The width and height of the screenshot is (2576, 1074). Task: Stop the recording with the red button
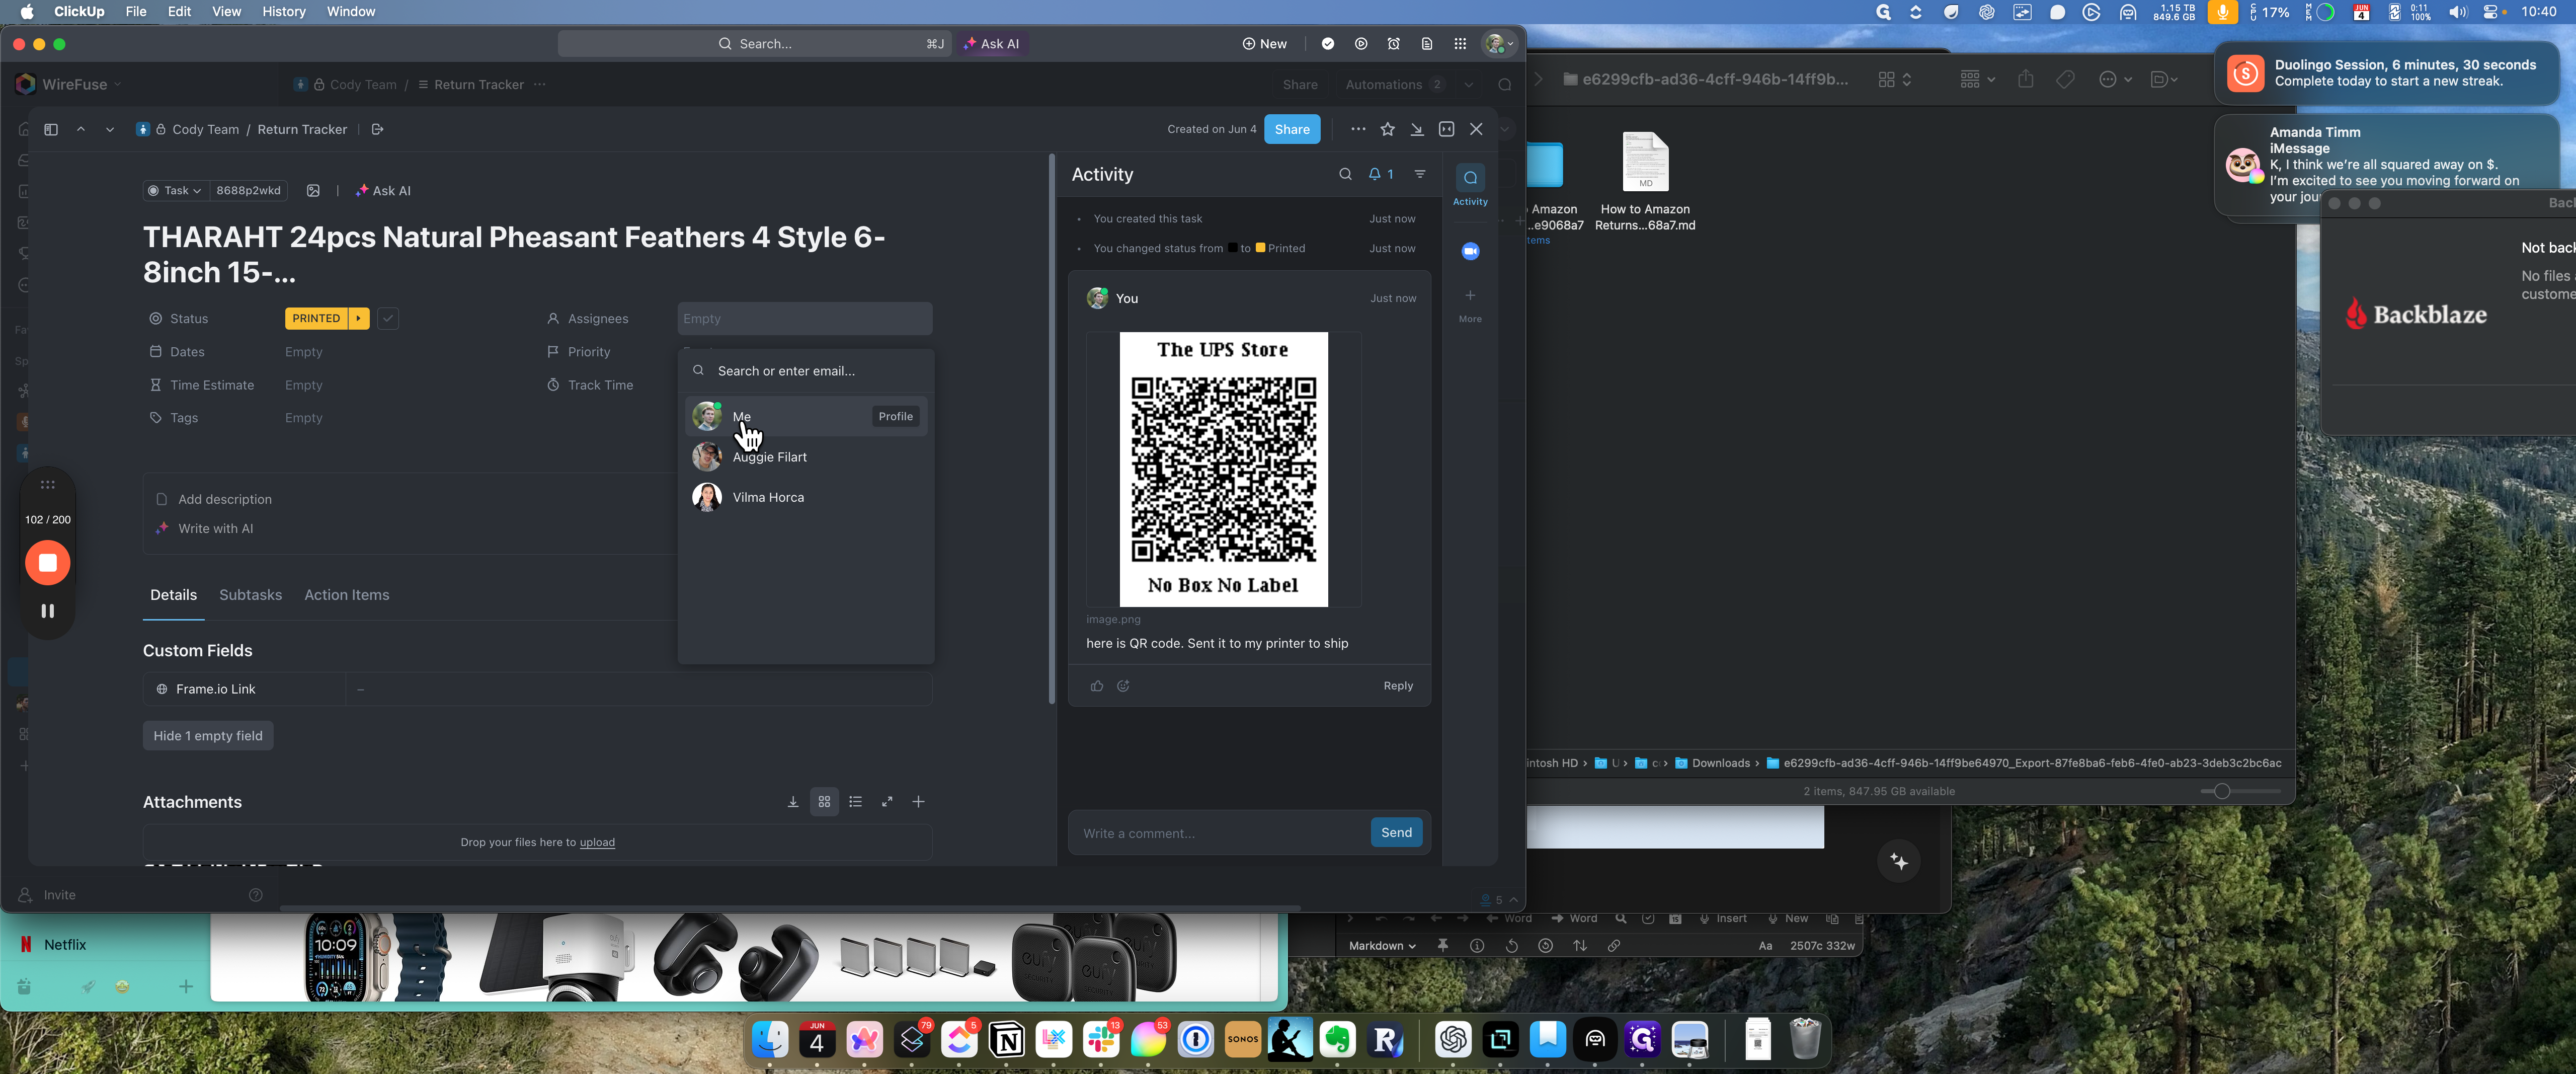tap(47, 563)
